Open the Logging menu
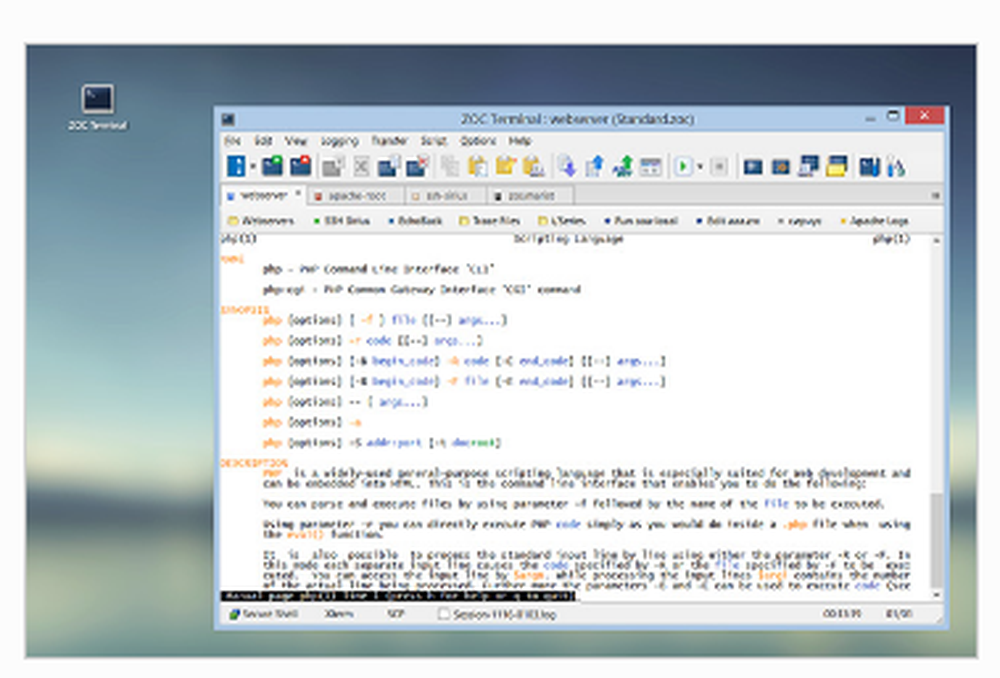The width and height of the screenshot is (1000, 678). [339, 141]
